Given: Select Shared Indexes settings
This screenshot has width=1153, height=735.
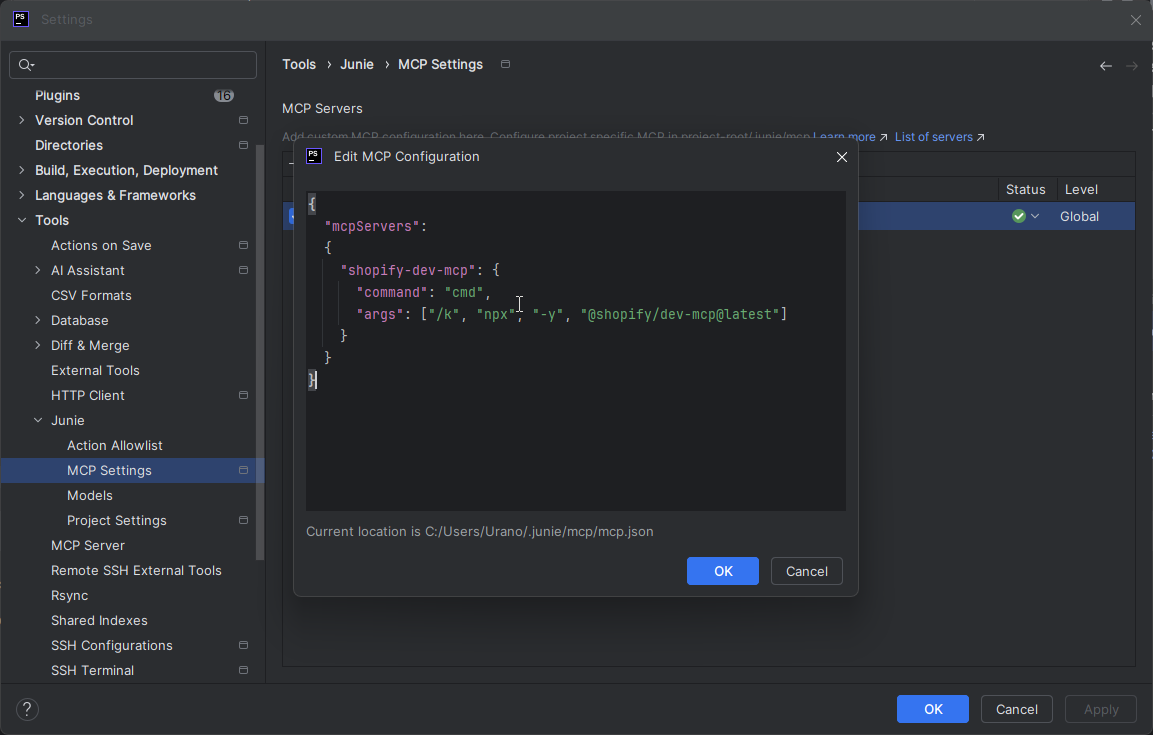Looking at the screenshot, I should [99, 620].
